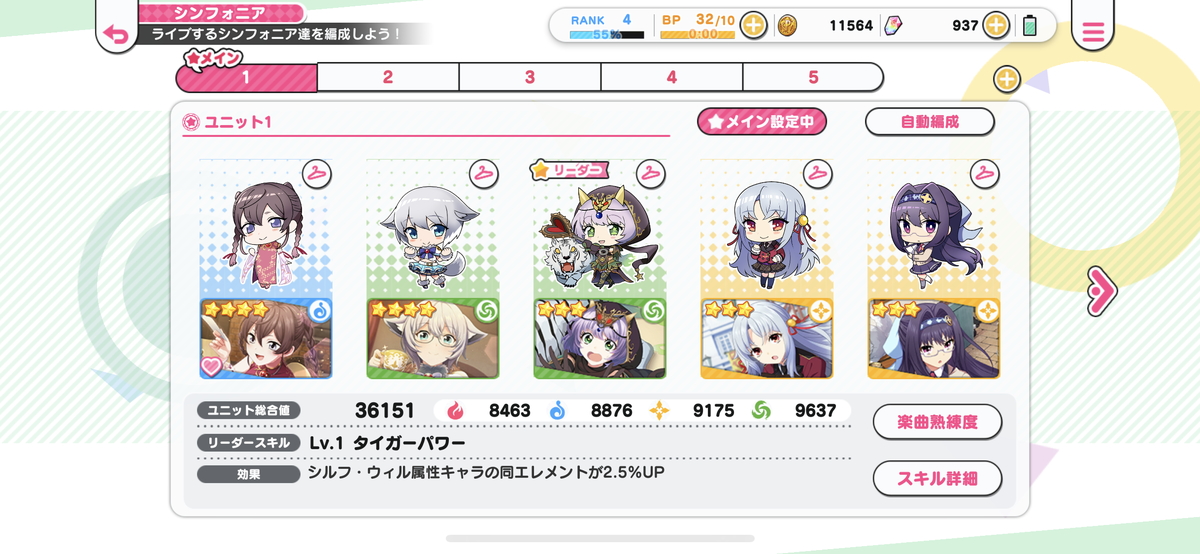Select the first character's card thumbnail
1200x554 pixels.
(x=266, y=339)
